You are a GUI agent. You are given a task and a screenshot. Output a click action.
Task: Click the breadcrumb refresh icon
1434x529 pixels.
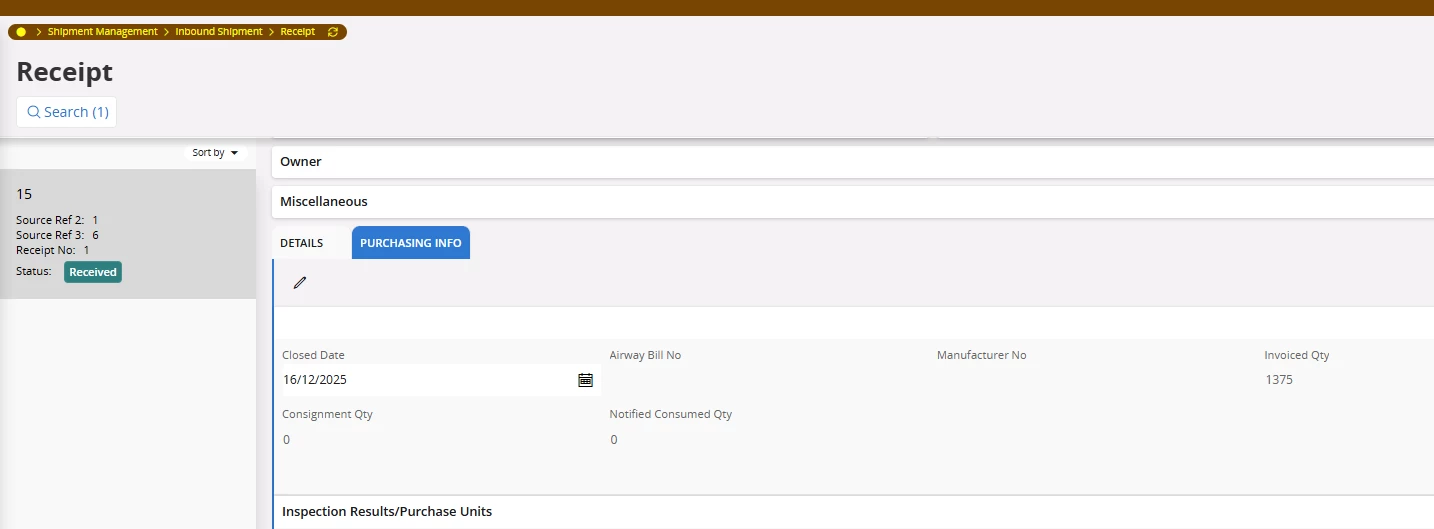[x=333, y=32]
